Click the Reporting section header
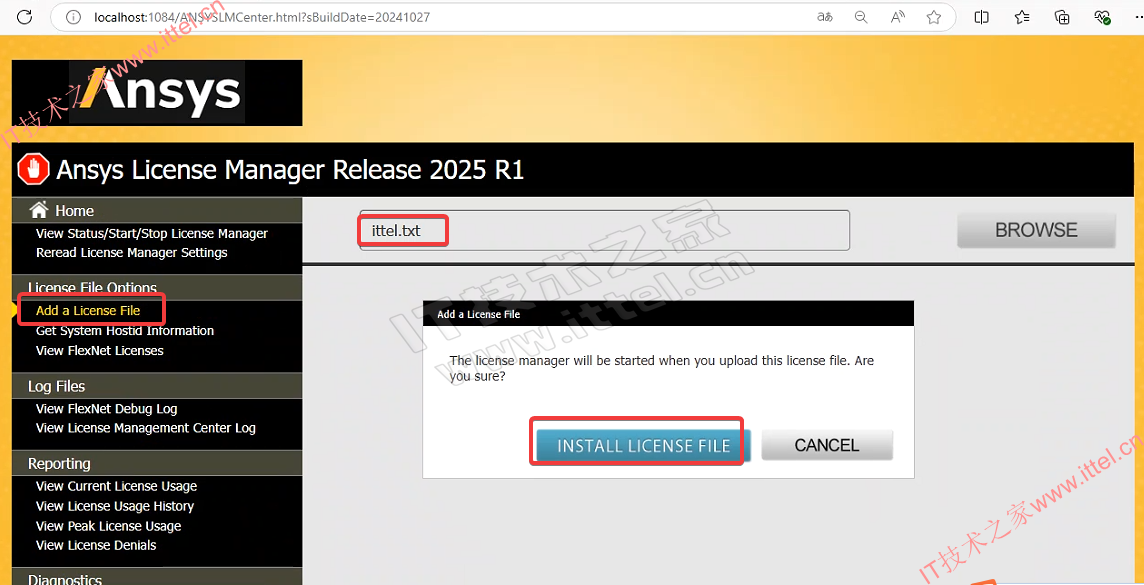Screen dimensions: 1144x585 click(x=157, y=463)
